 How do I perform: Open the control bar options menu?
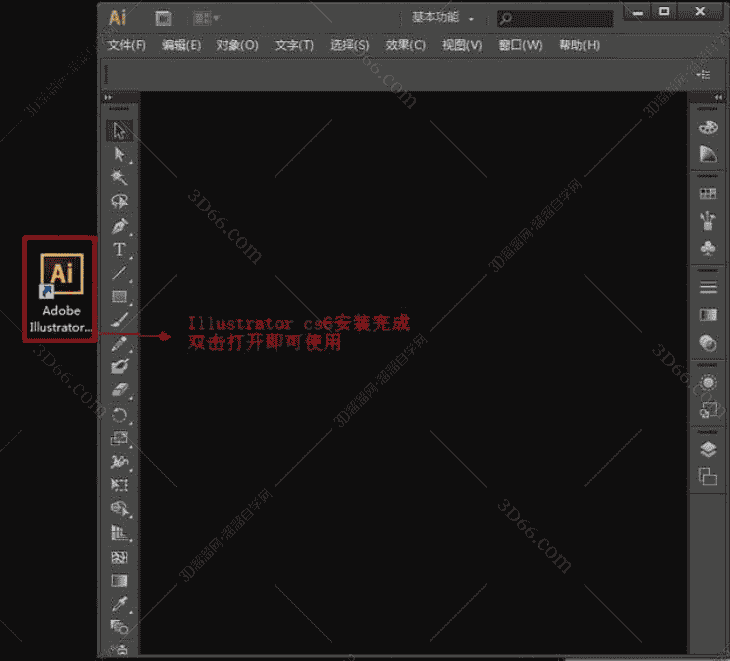(x=704, y=74)
